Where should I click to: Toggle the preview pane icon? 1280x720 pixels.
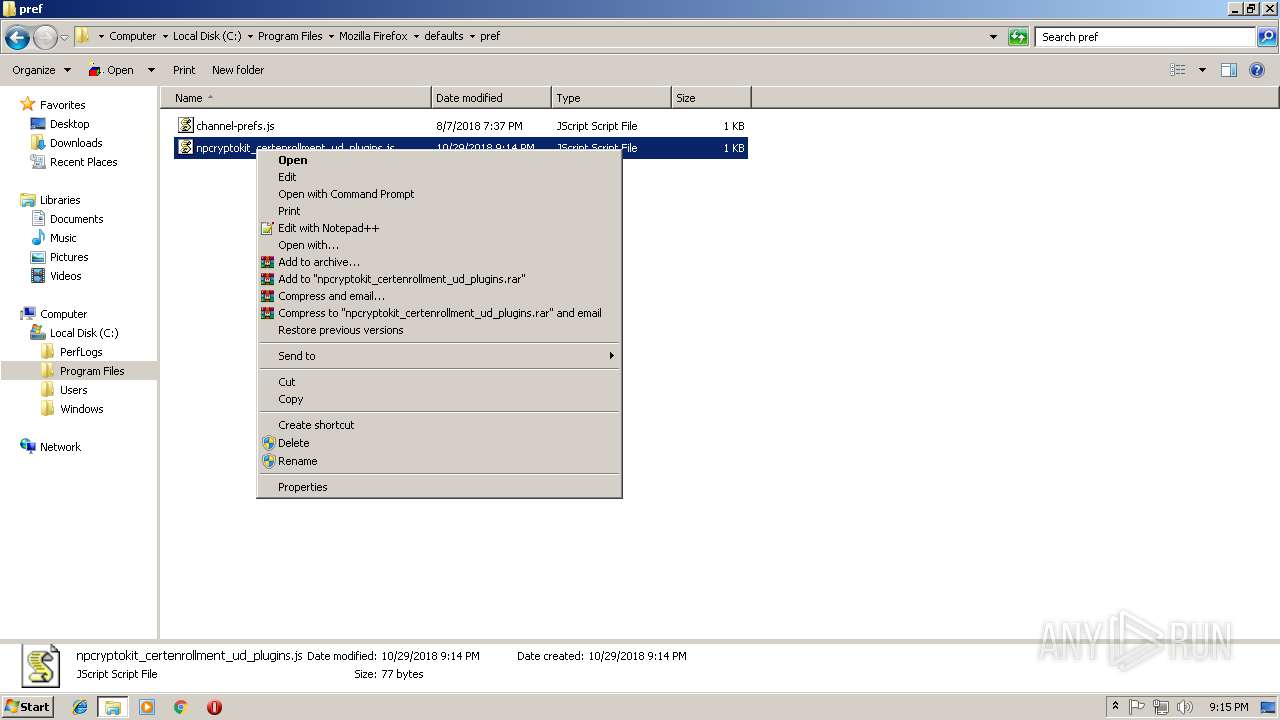click(x=1229, y=70)
